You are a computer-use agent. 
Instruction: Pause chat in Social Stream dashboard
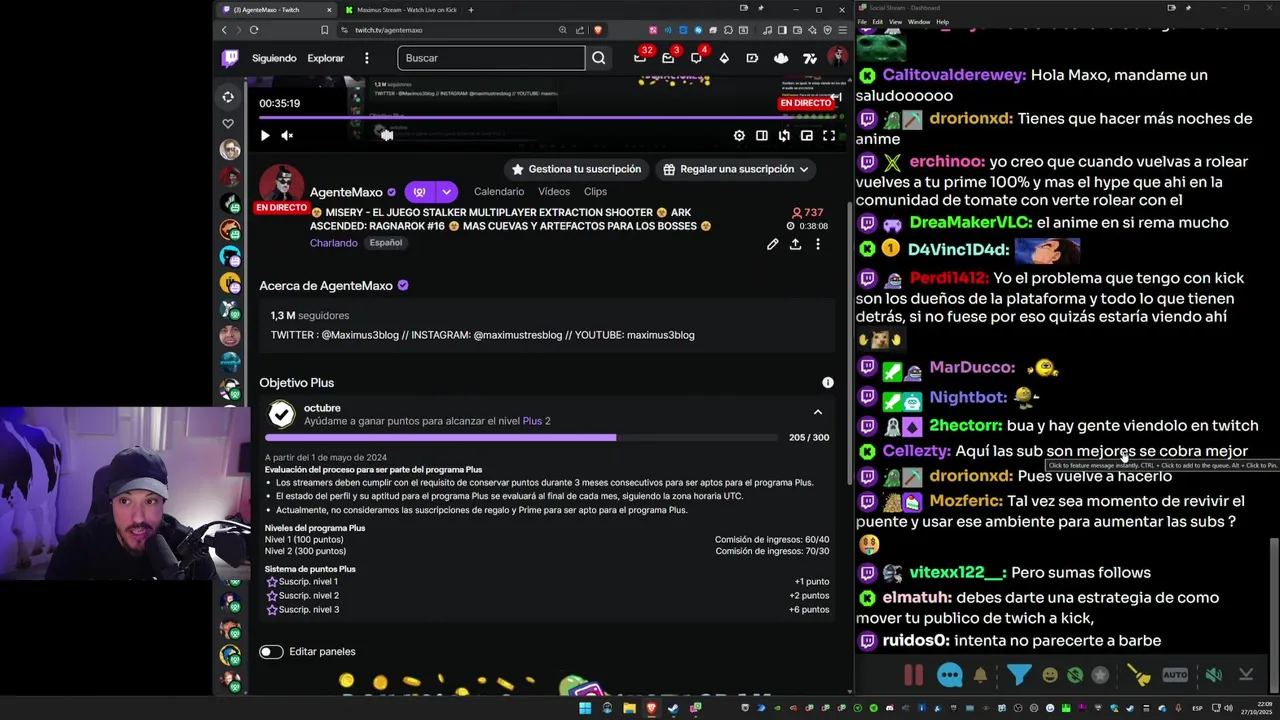click(914, 675)
